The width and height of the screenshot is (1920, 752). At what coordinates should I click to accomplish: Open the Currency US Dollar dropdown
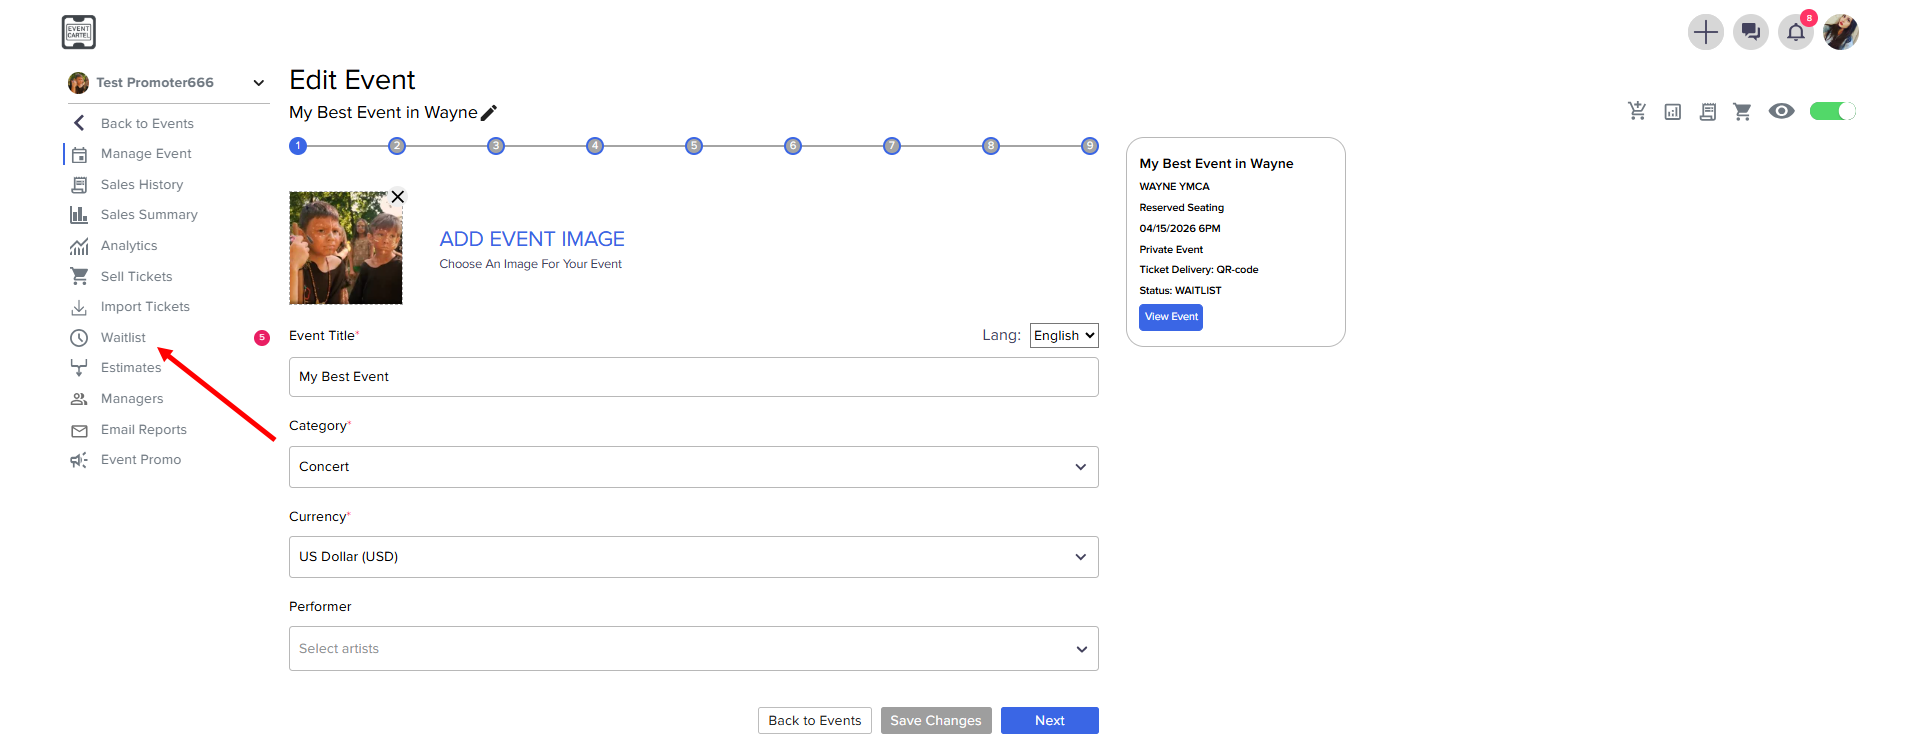pos(694,557)
